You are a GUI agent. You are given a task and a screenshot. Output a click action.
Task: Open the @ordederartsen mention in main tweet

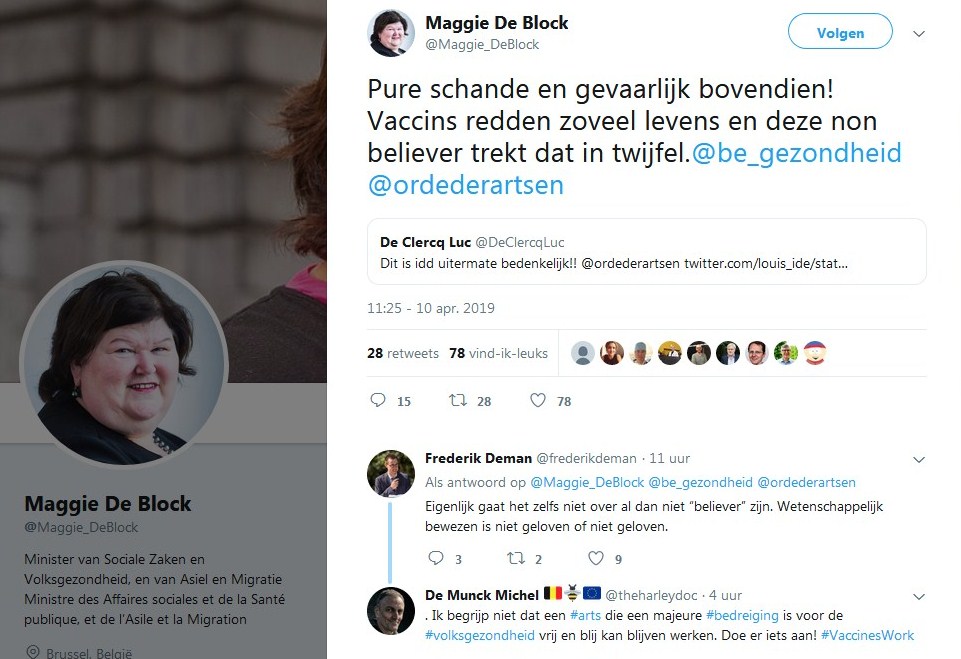click(465, 185)
